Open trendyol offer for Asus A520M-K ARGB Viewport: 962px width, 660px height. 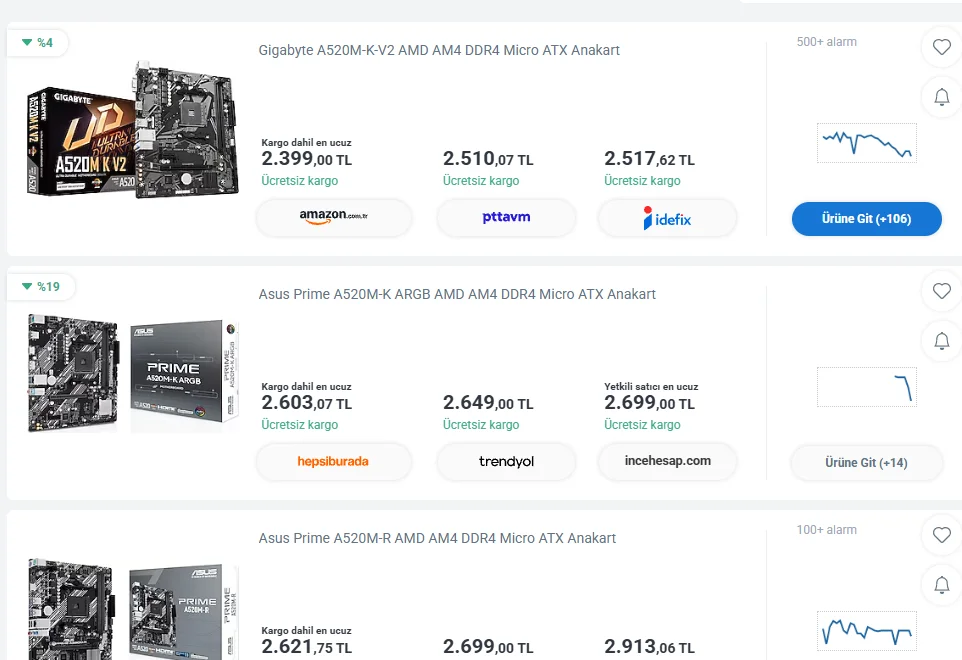click(506, 461)
